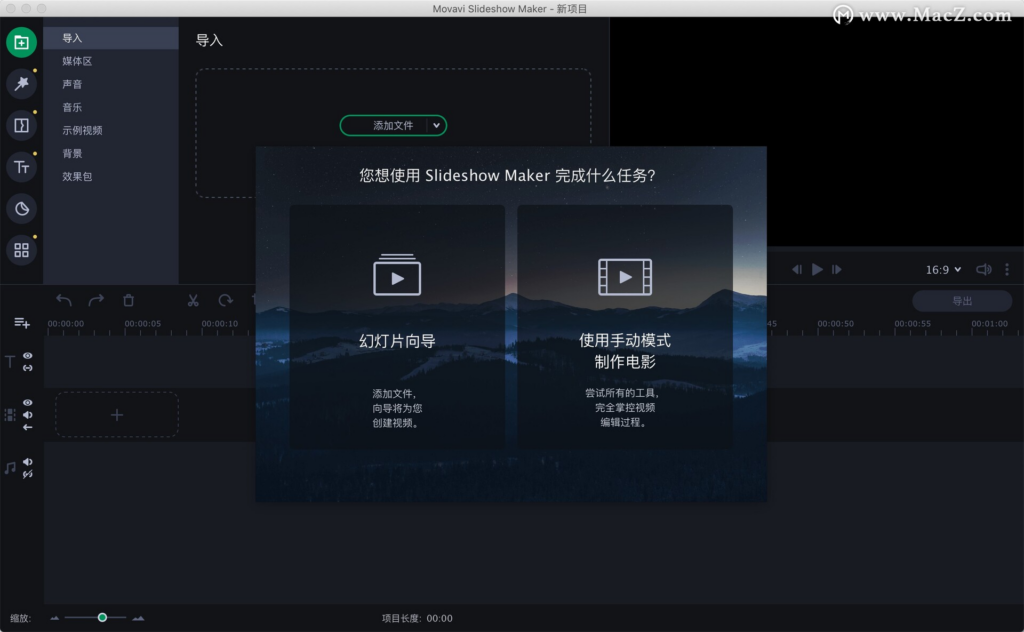1024x632 pixels.
Task: Toggle audio track unlink icon
Action: pyautogui.click(x=27, y=475)
